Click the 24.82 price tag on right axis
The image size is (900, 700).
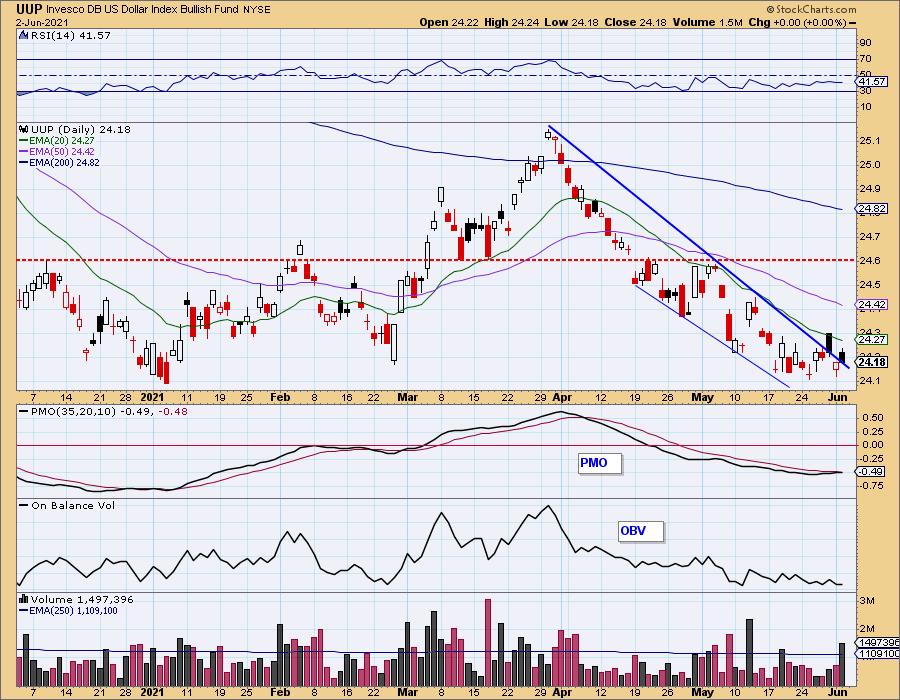pos(872,209)
